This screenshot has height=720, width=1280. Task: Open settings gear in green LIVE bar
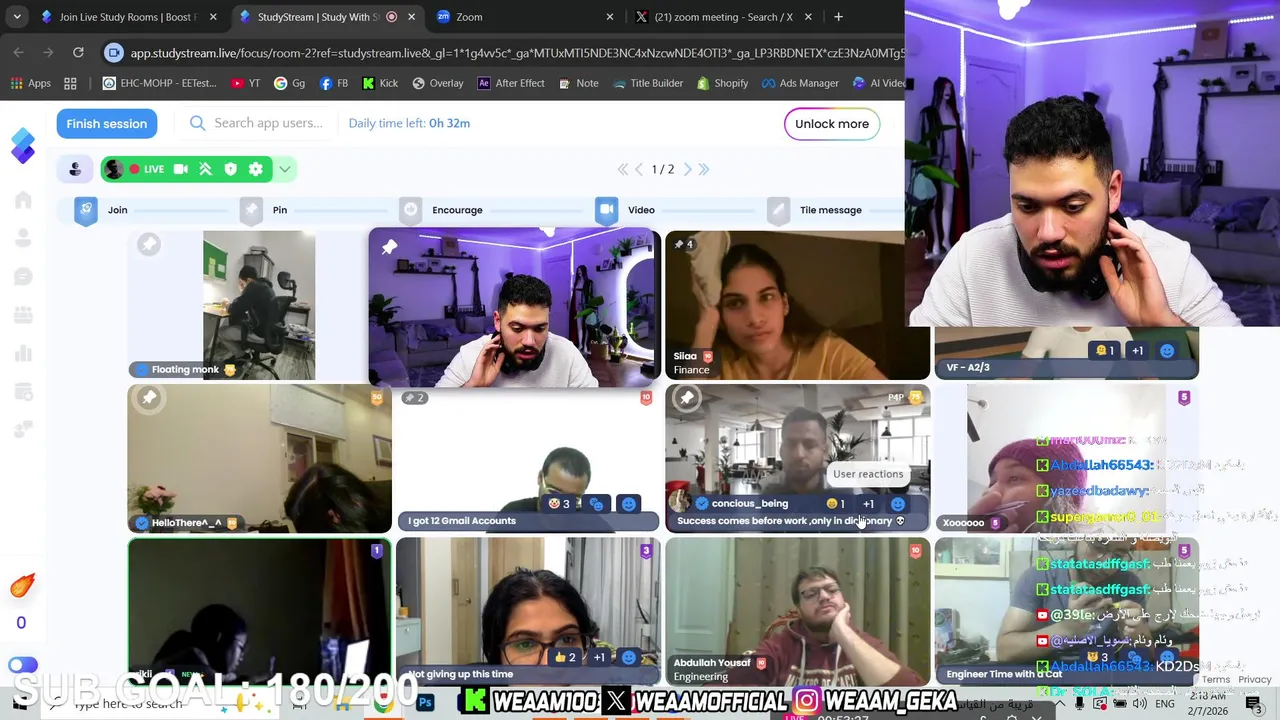point(256,169)
